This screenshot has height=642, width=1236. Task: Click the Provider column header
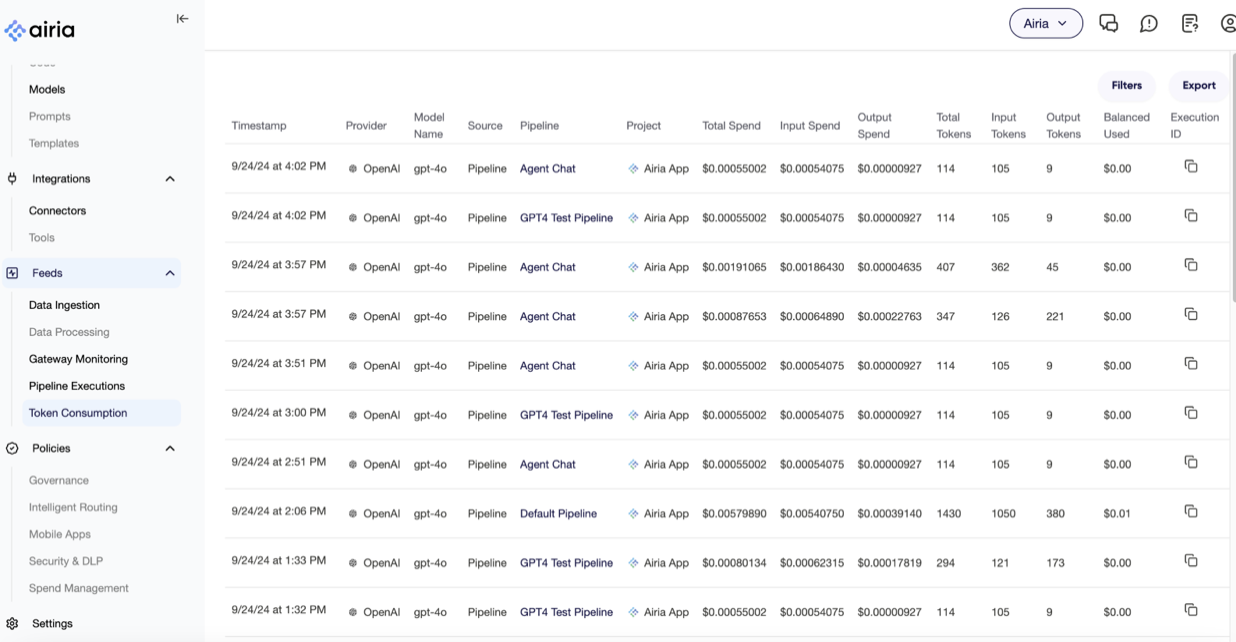tap(366, 126)
